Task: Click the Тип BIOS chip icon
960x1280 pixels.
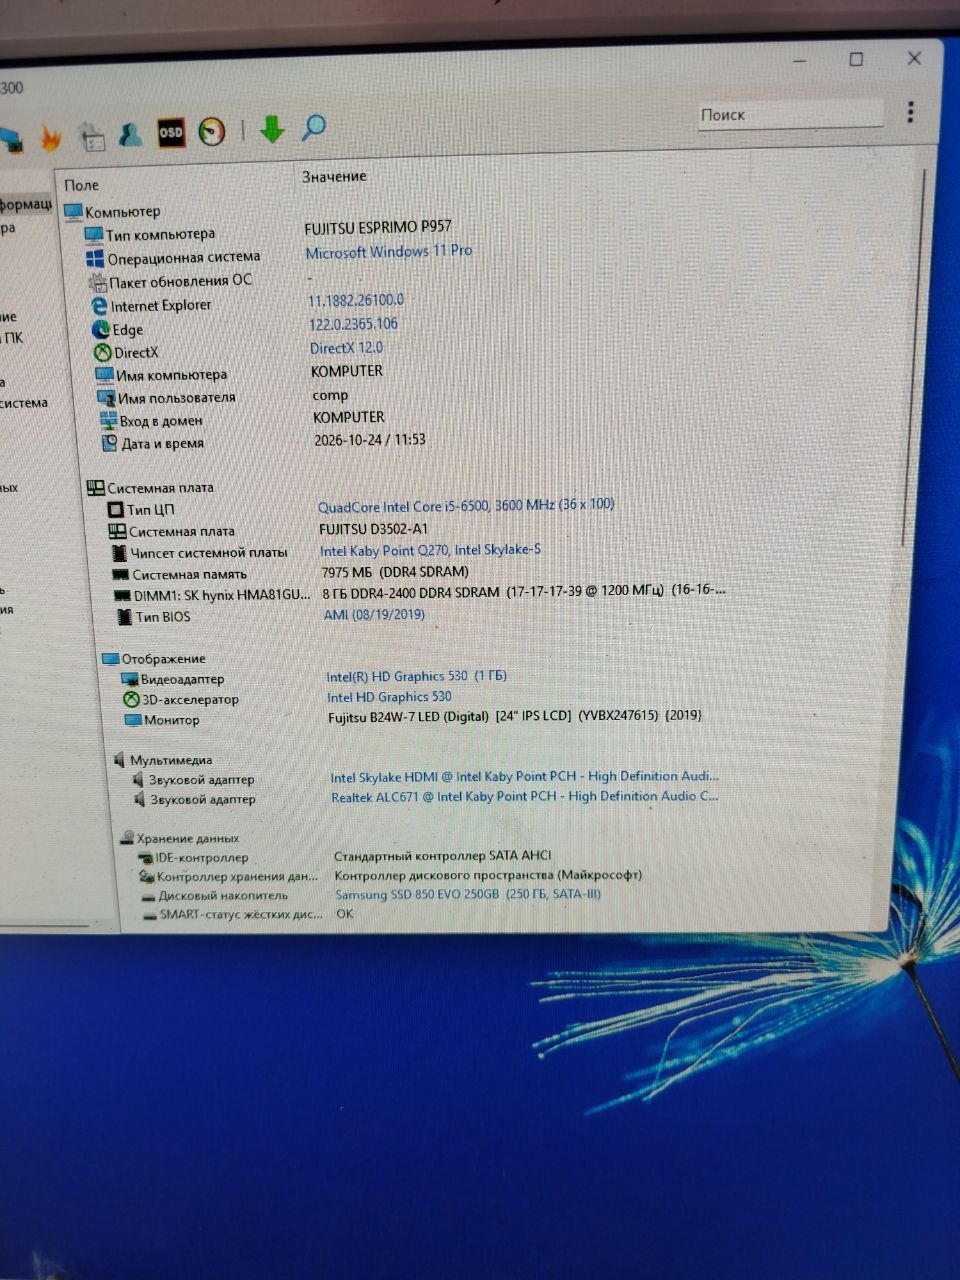Action: (x=124, y=617)
